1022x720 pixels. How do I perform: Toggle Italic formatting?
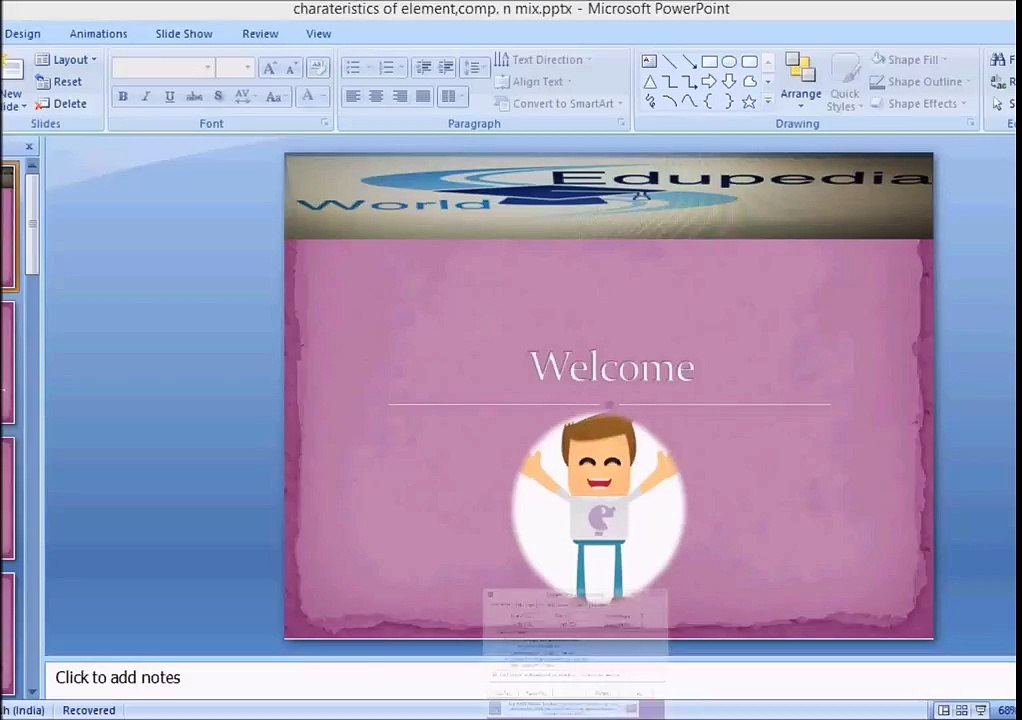[x=146, y=96]
